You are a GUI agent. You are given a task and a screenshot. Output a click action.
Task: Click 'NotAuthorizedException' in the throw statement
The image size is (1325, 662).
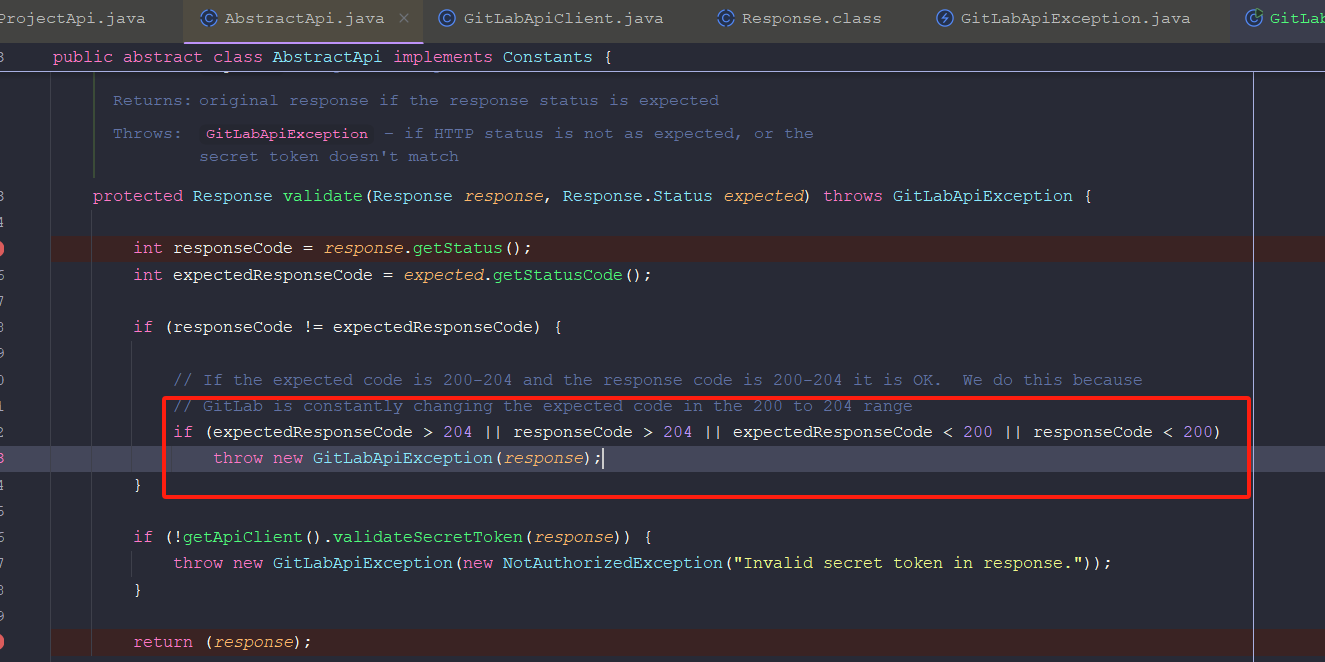[613, 563]
